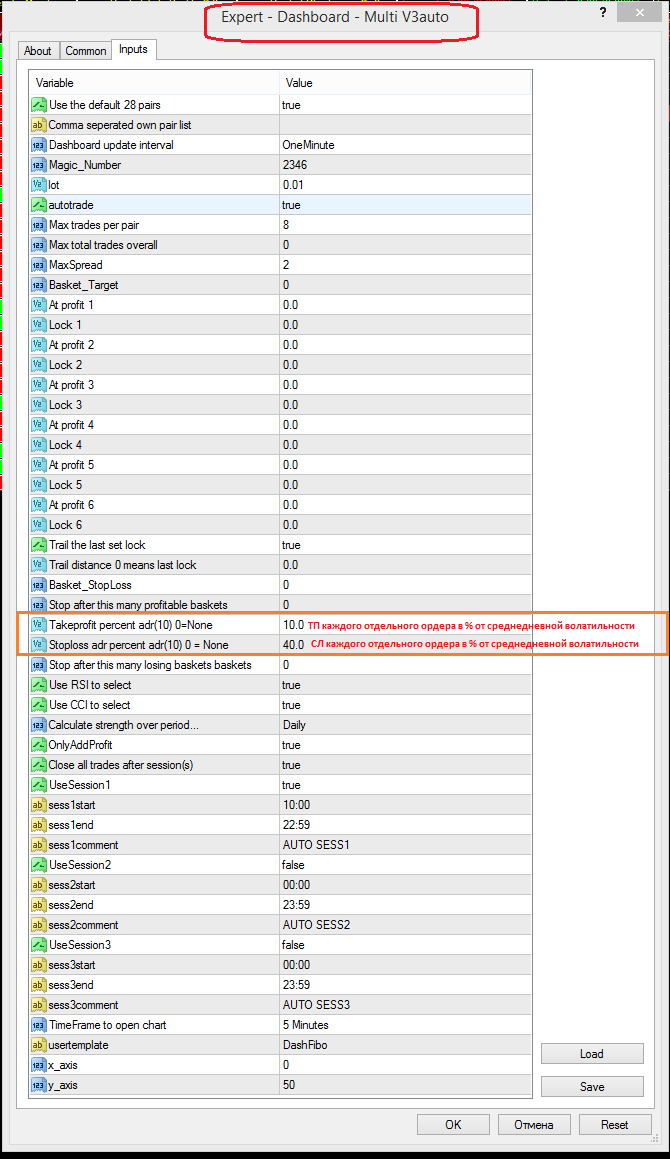Select the Stop after this many profitable baskets row
The image size is (670, 1159).
[x=280, y=605]
